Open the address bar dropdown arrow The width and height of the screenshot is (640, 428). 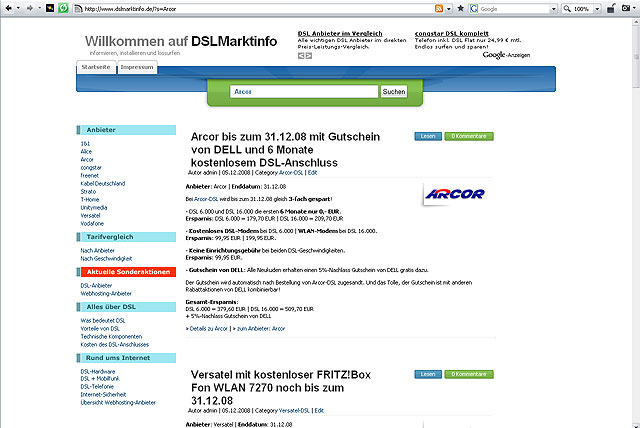[x=449, y=9]
